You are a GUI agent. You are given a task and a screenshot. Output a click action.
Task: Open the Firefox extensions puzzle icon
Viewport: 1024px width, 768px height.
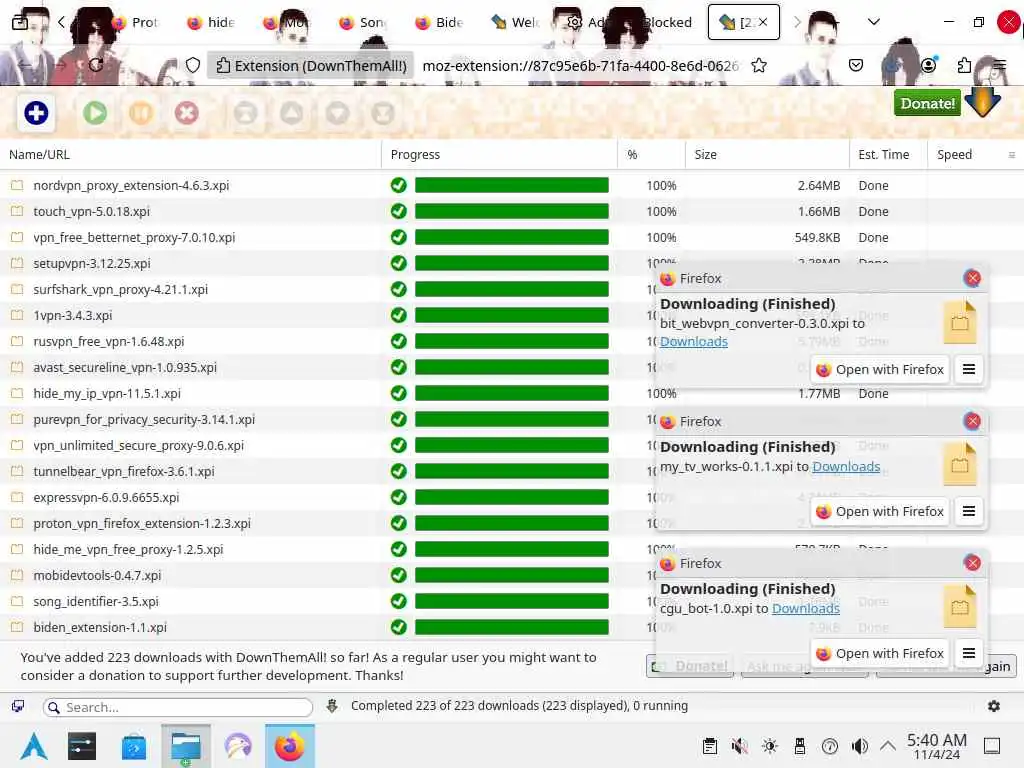(964, 65)
